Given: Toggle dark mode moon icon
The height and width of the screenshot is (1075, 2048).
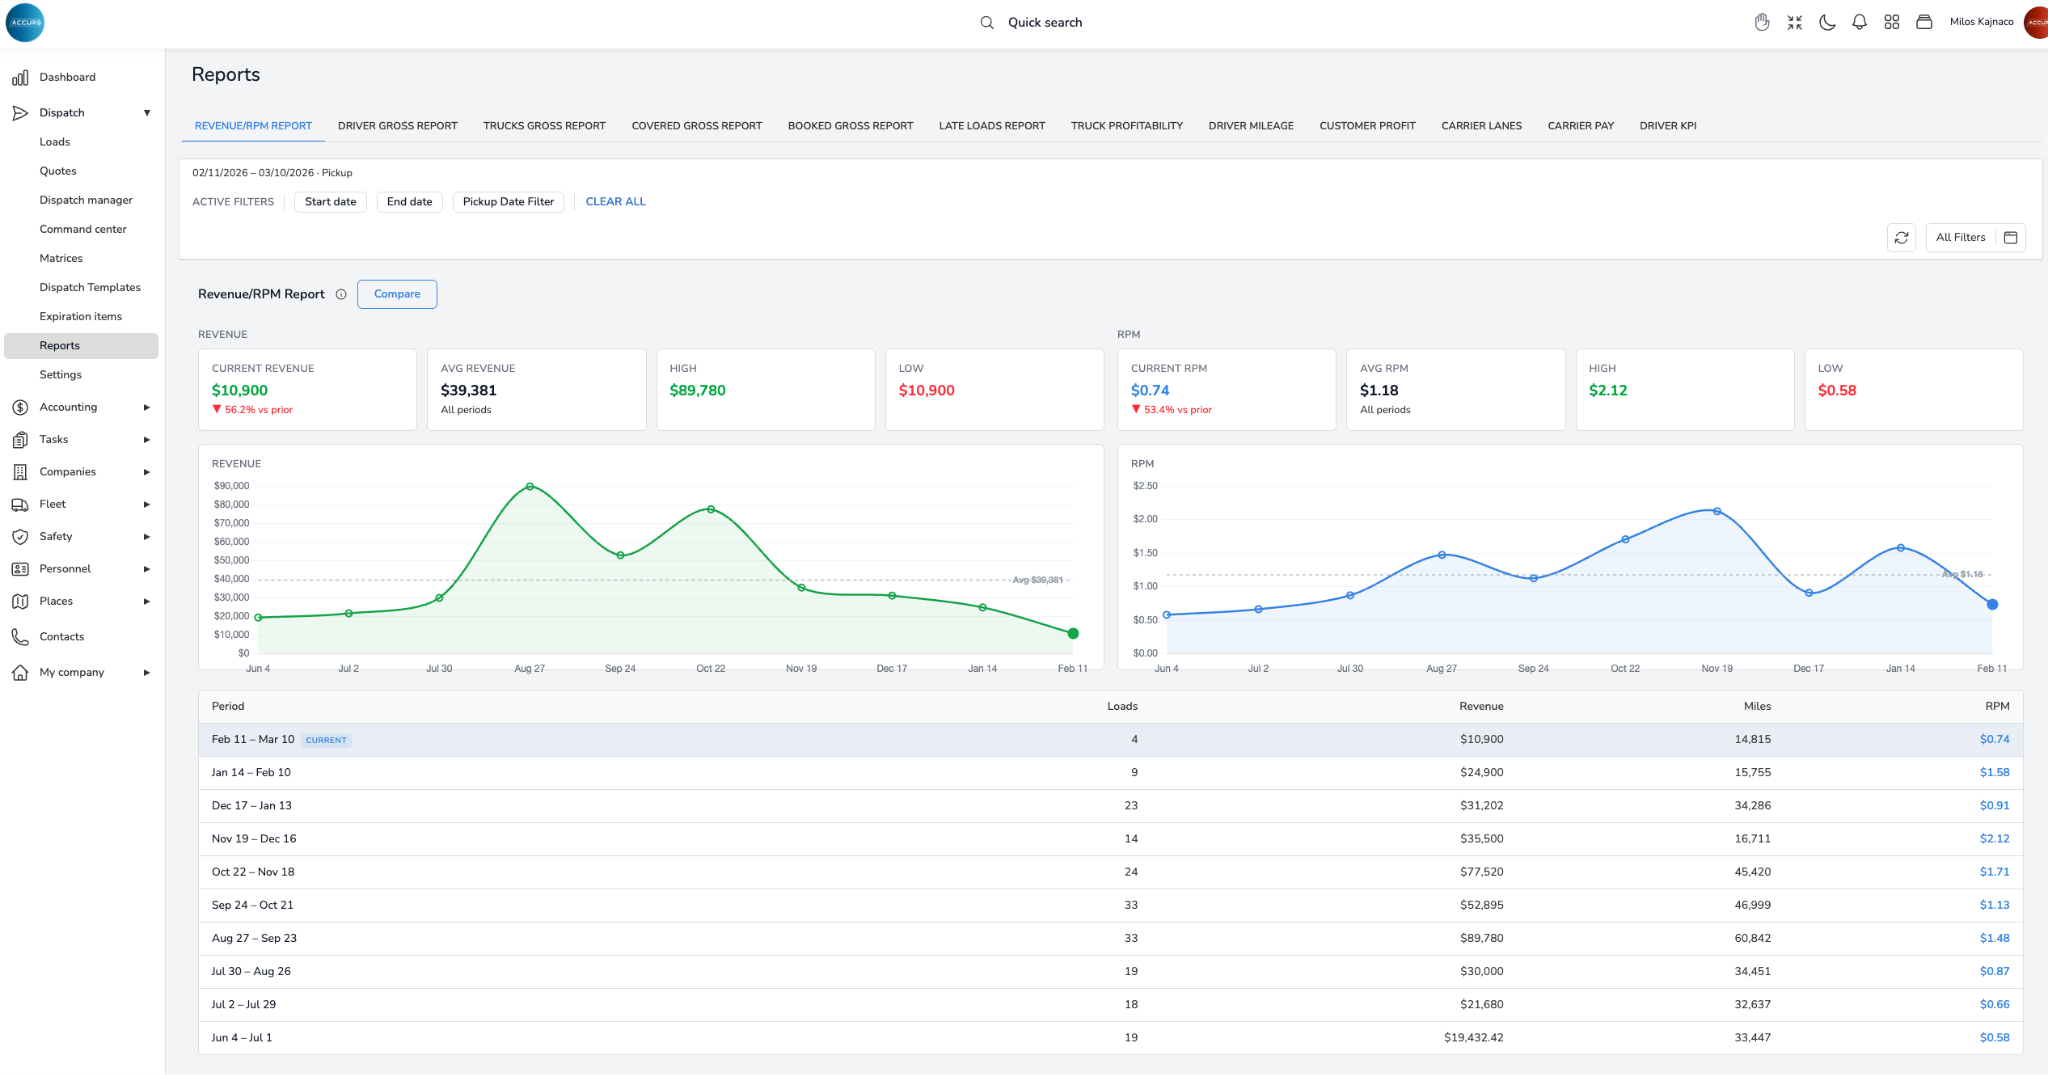Looking at the screenshot, I should coord(1827,22).
